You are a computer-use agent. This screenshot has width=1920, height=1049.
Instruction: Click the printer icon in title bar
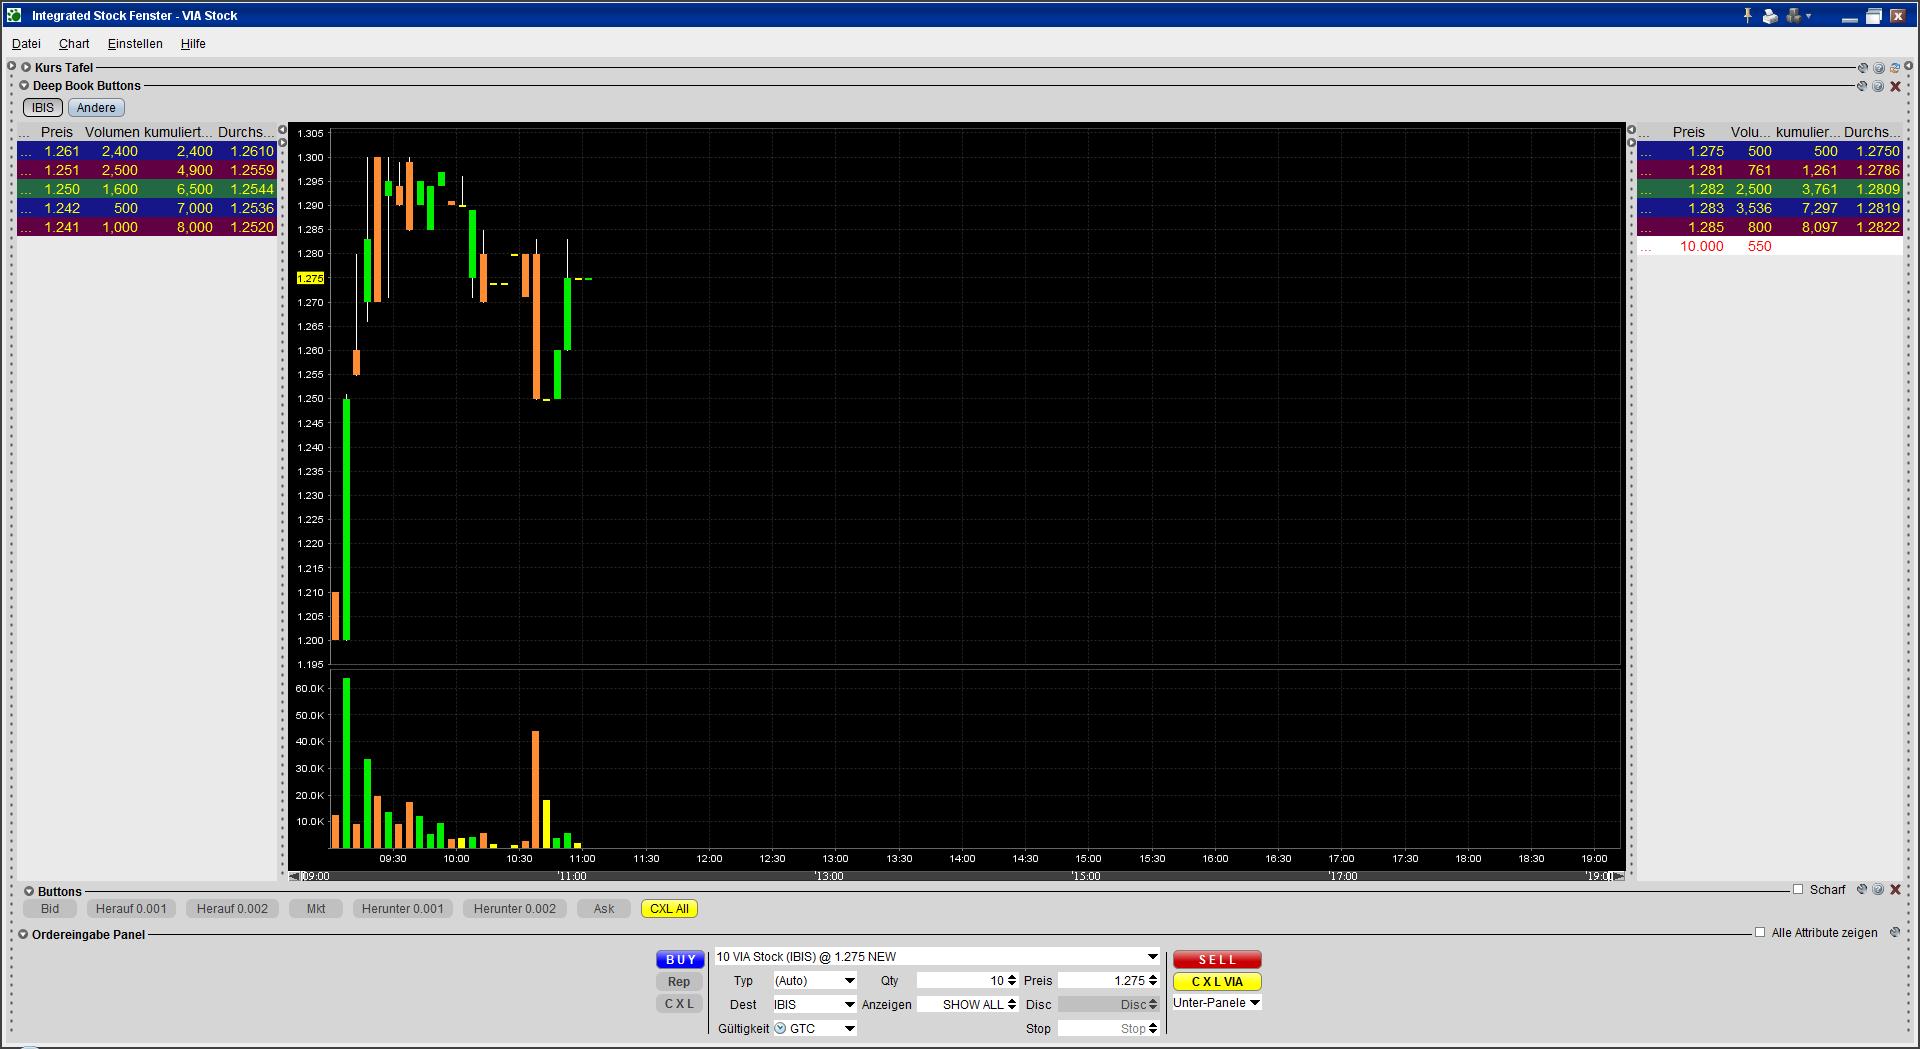[1770, 16]
